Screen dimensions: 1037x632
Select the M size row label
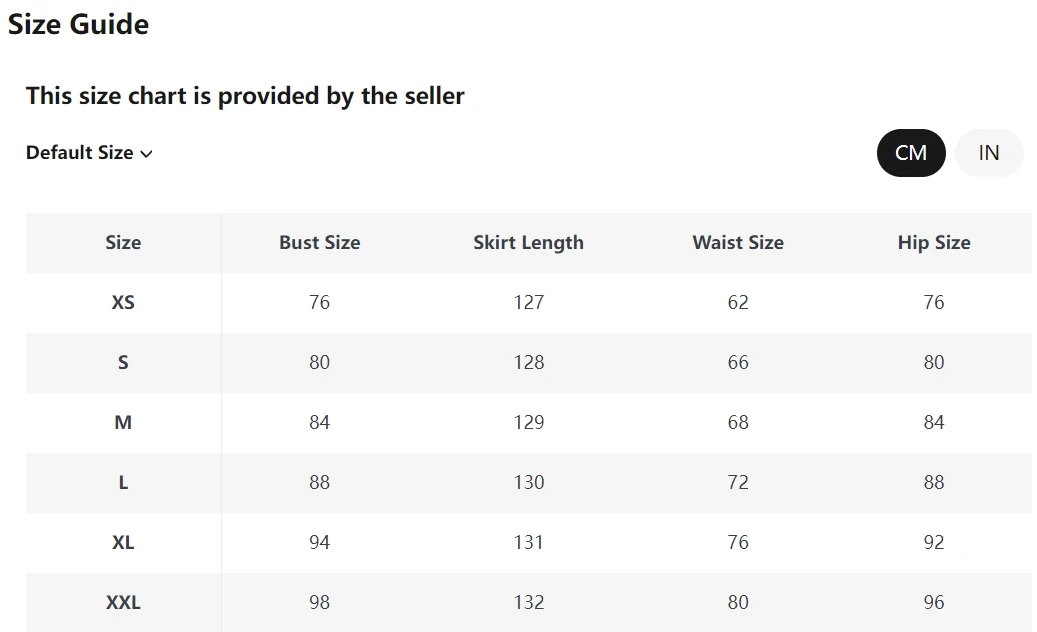click(x=123, y=423)
